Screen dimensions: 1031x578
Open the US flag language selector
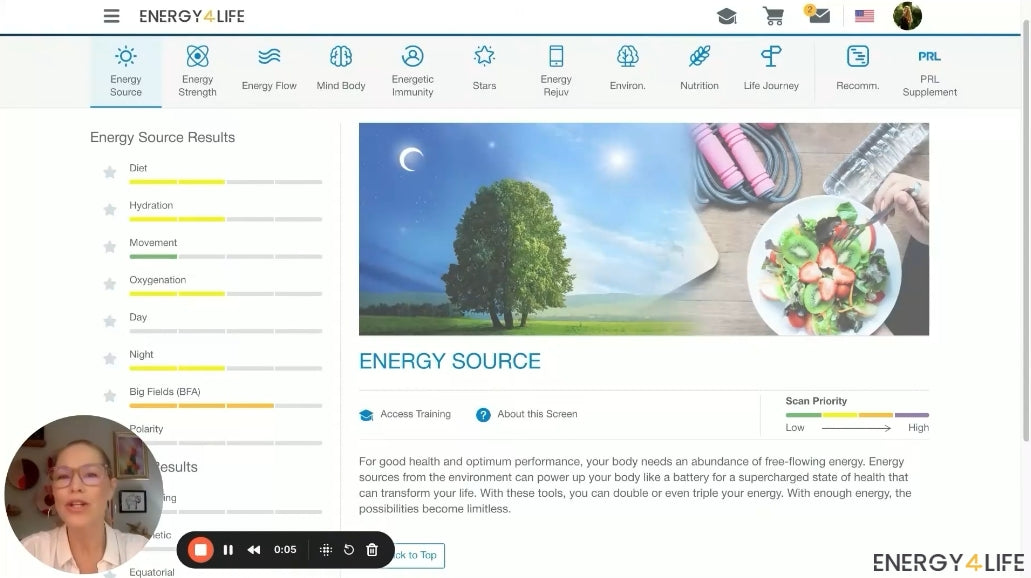864,16
